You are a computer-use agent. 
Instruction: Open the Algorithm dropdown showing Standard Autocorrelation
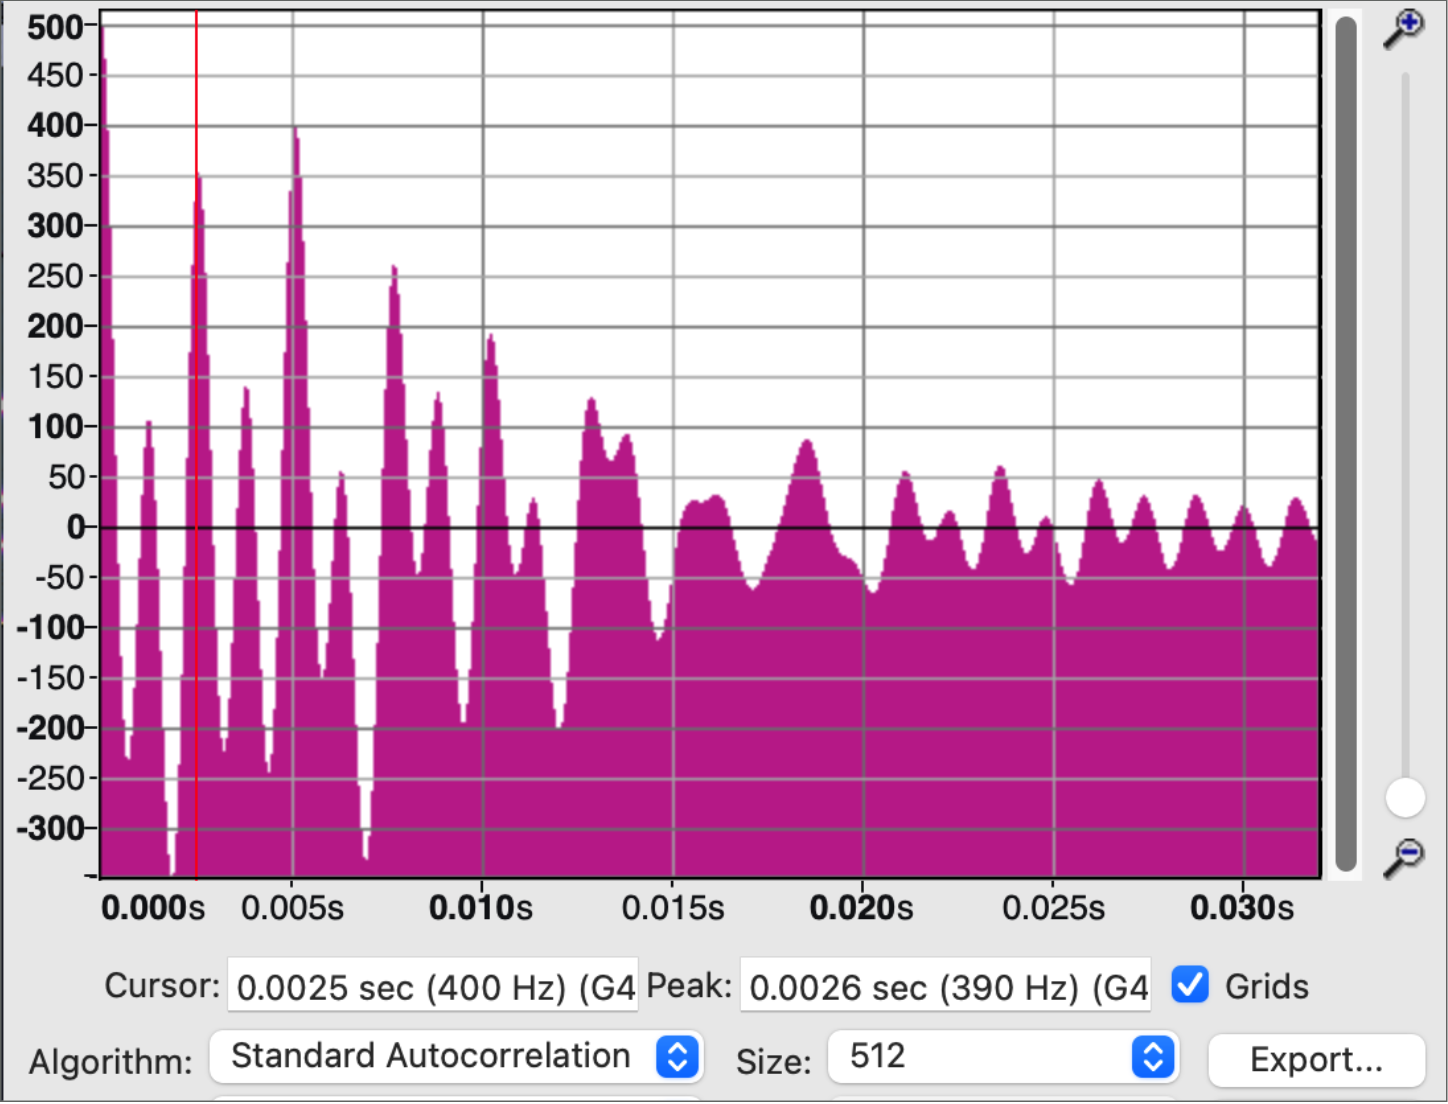coord(457,1057)
